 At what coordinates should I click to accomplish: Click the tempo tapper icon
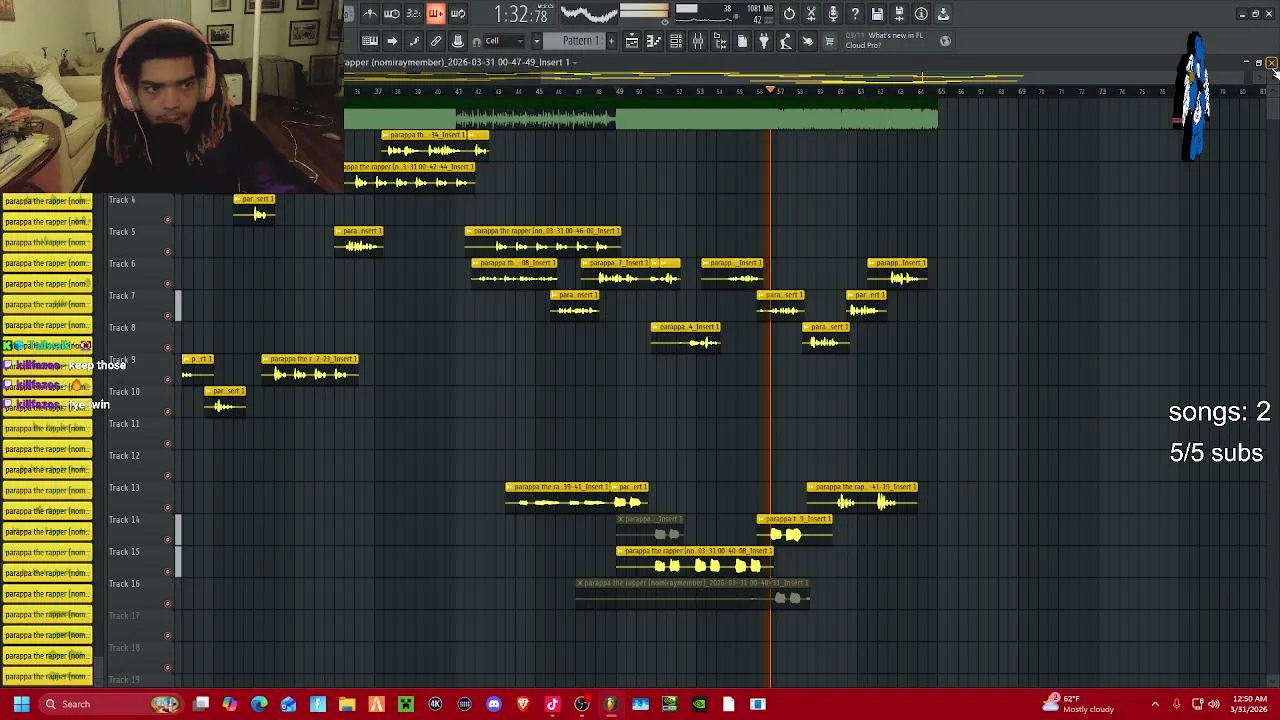click(786, 41)
